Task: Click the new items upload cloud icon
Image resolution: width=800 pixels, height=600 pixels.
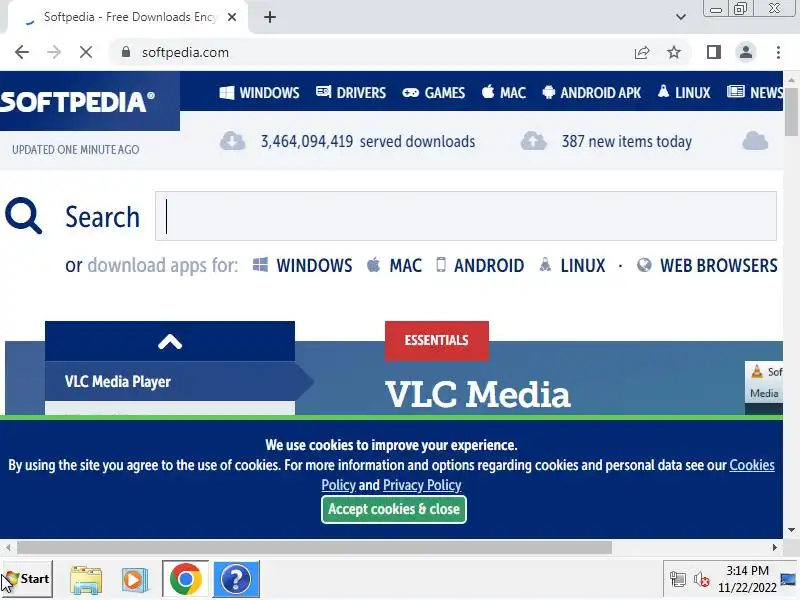Action: point(534,141)
